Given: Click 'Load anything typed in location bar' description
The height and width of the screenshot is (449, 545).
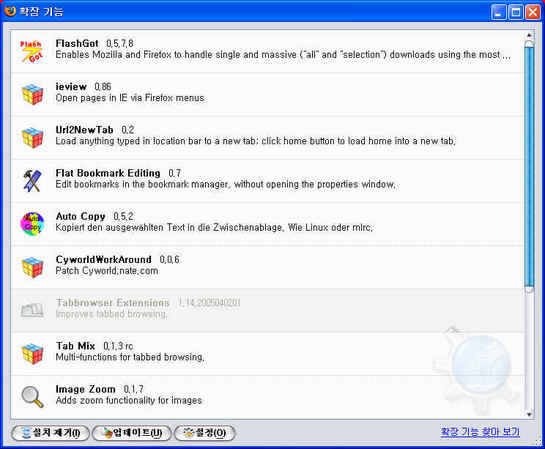Looking at the screenshot, I should pos(255,141).
